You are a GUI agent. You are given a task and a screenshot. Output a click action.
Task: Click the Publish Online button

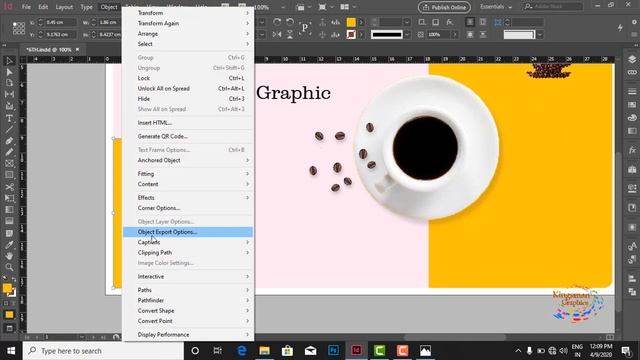[444, 7]
